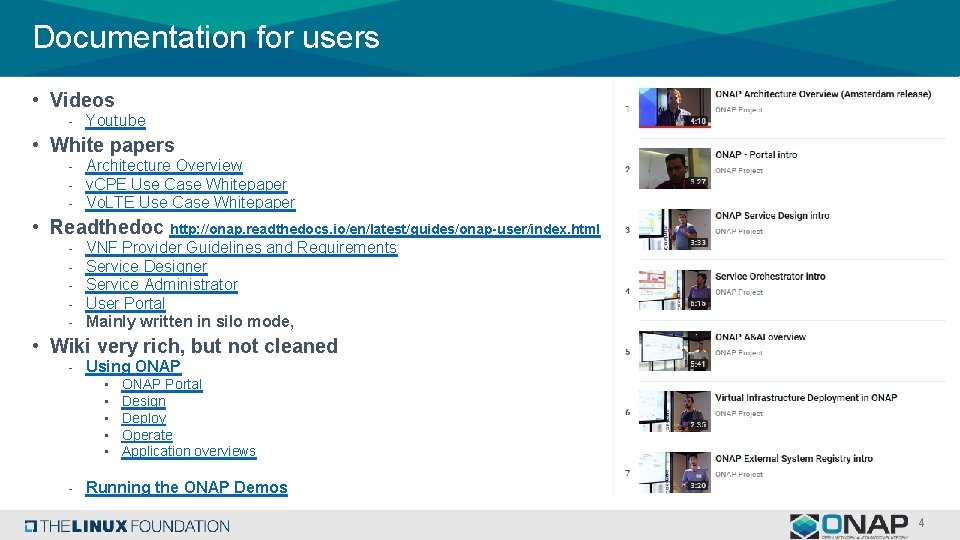Click Virtual Infrastructure Deployment video thumbnail

click(x=675, y=411)
